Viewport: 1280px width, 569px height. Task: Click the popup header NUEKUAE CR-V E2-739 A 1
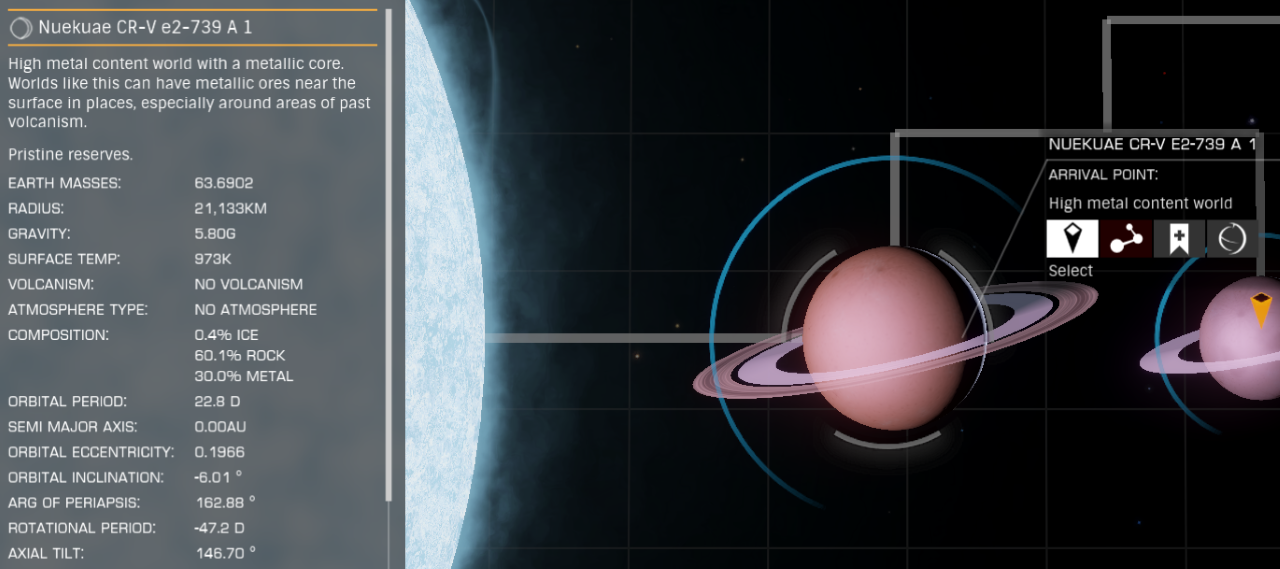(x=1152, y=145)
